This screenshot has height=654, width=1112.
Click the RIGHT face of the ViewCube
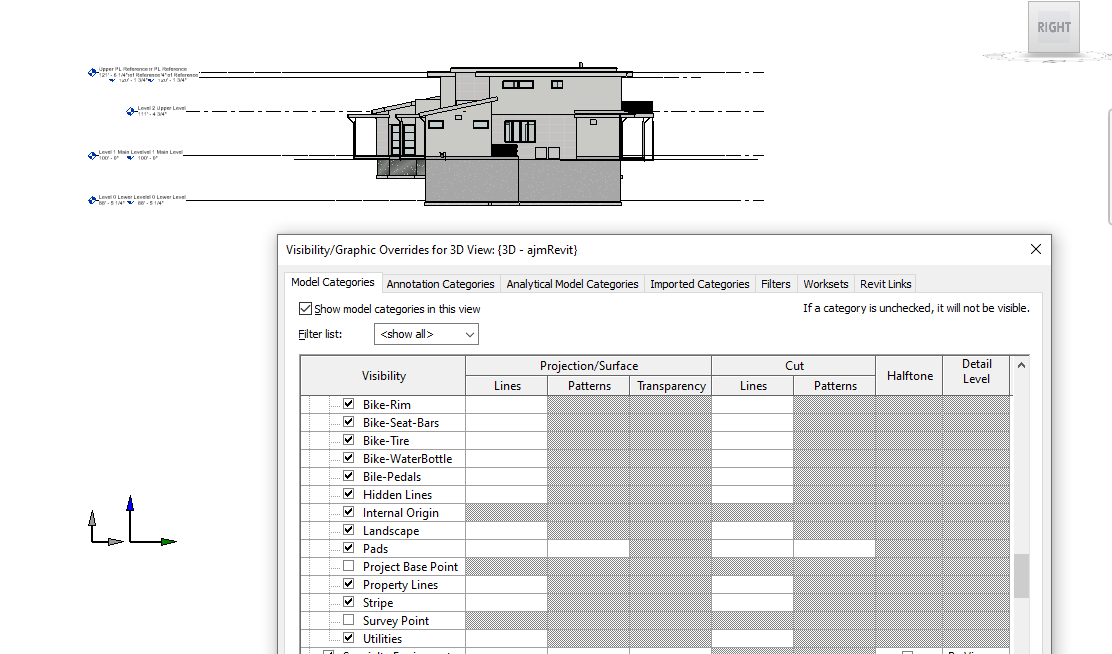(x=1054, y=27)
